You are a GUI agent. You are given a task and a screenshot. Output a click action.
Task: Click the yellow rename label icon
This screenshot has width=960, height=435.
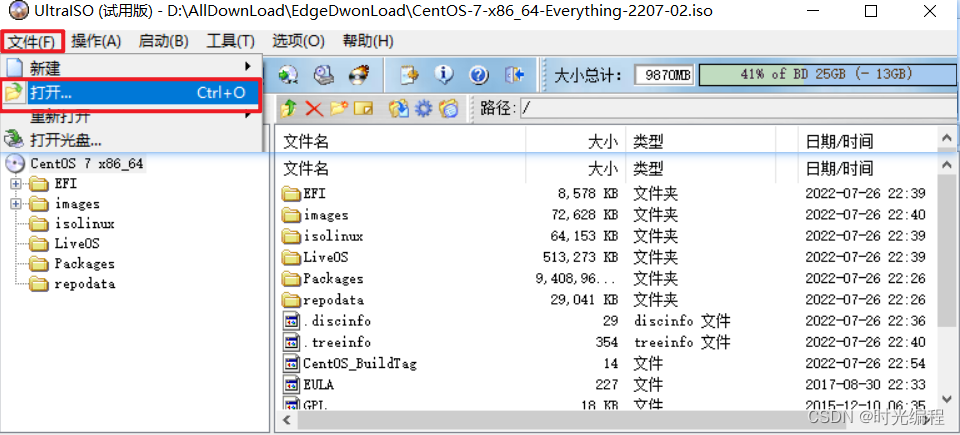coord(364,109)
